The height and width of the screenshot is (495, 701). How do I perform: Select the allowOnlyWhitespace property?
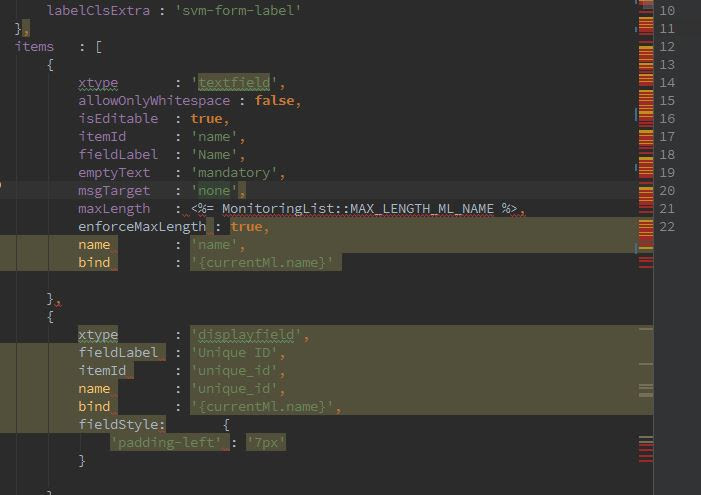(154, 101)
